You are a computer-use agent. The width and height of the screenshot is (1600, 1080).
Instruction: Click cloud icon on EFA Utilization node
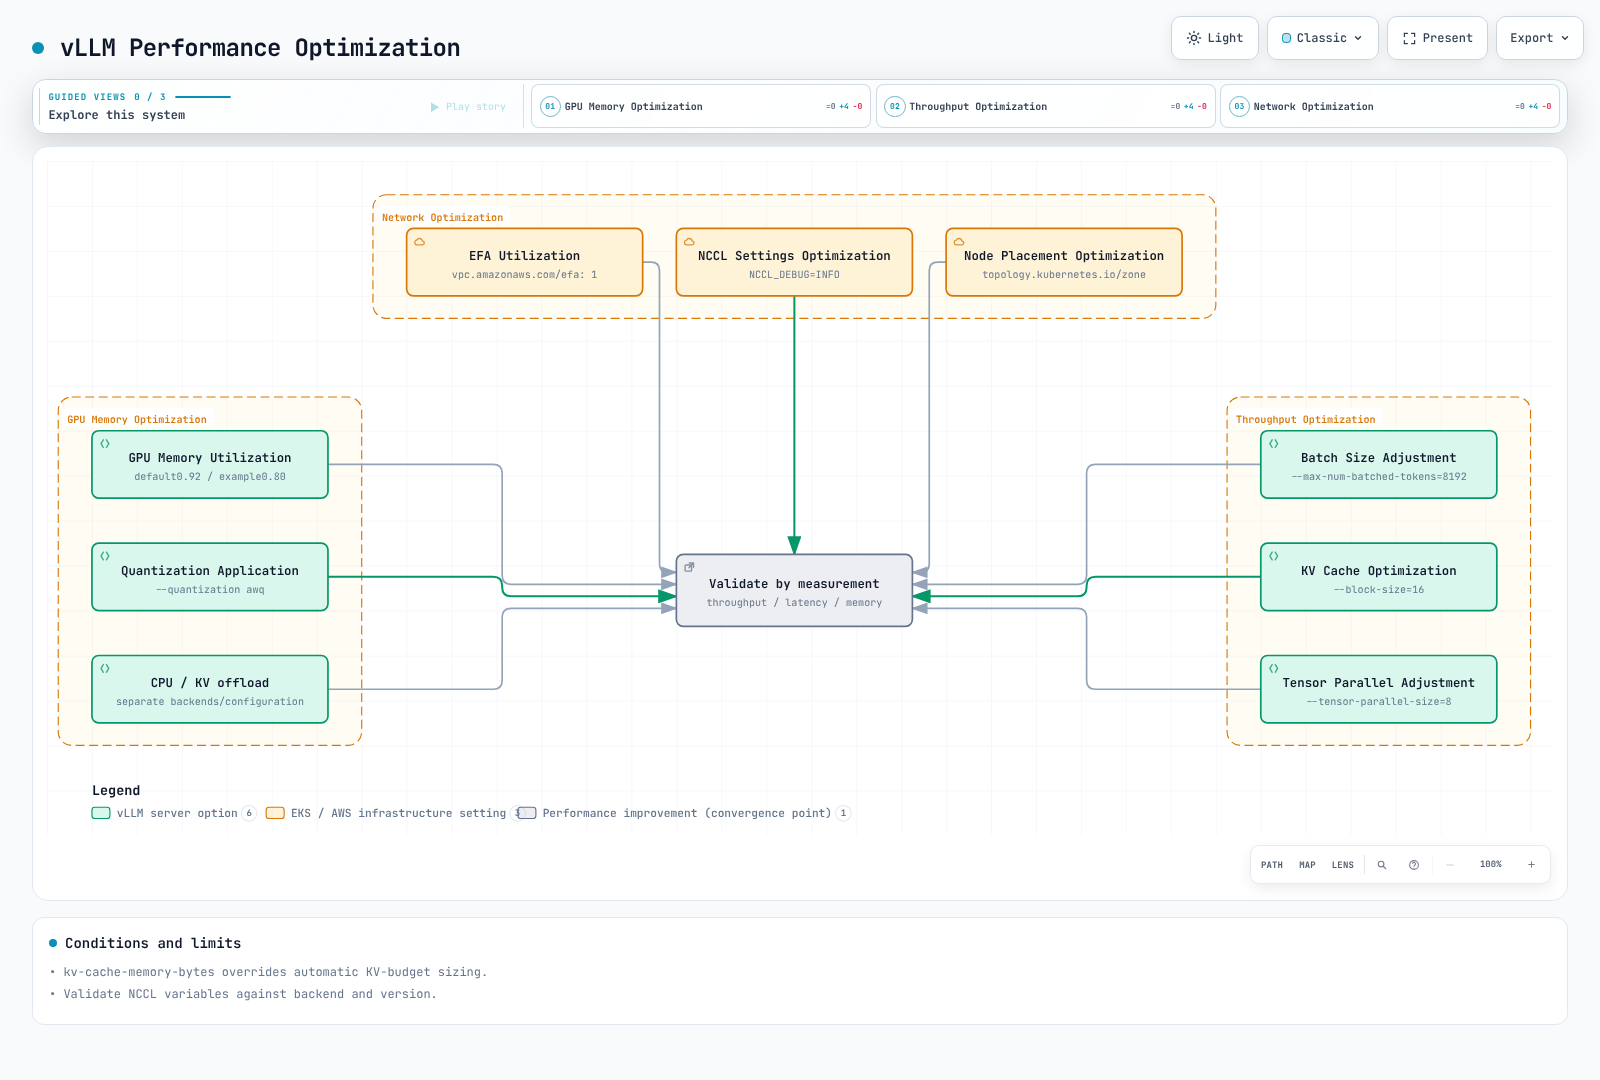coord(420,242)
